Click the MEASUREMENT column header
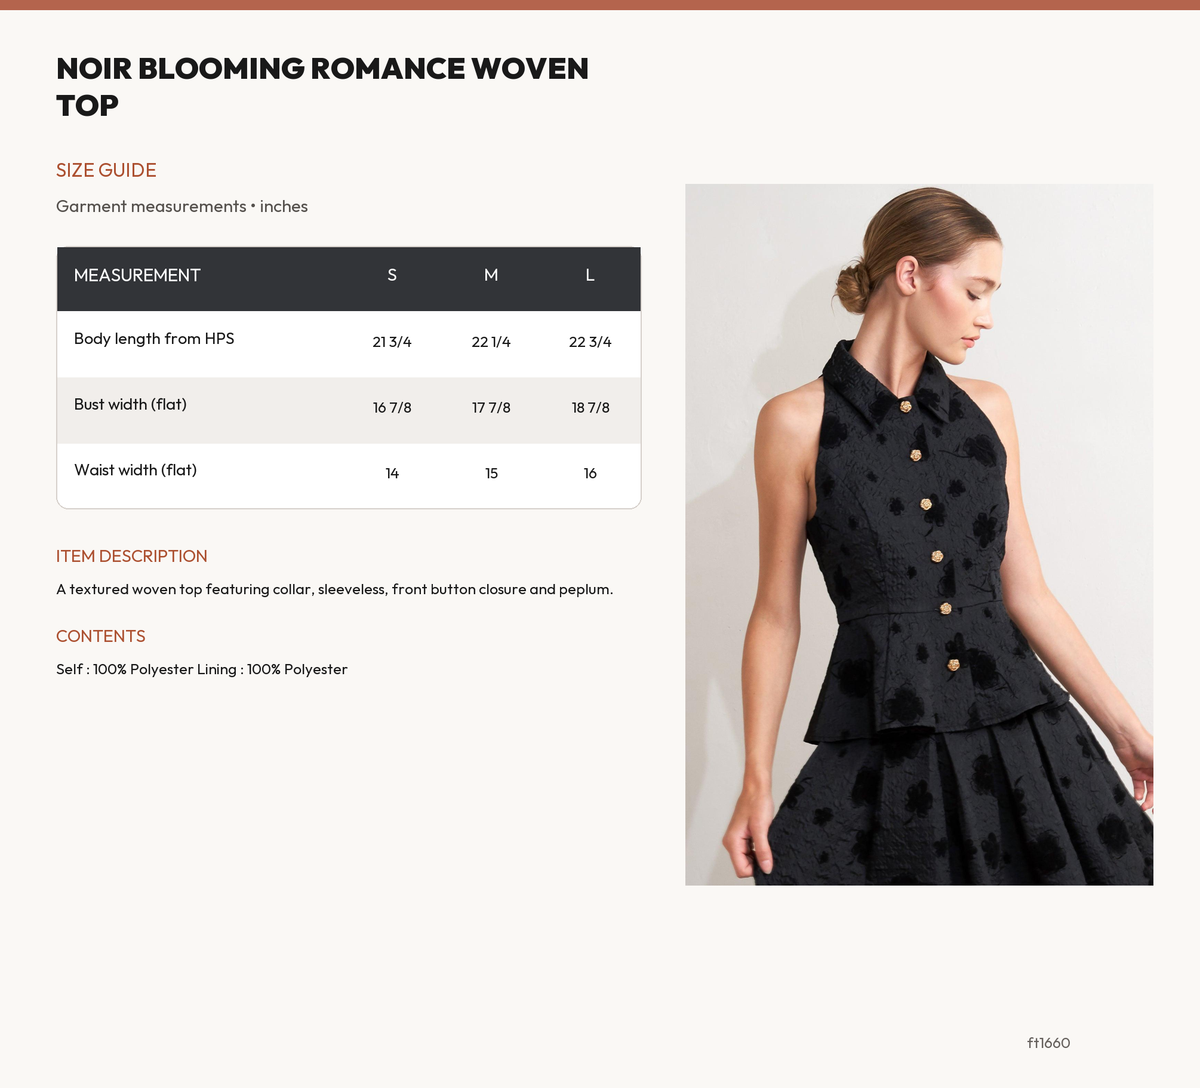Viewport: 1200px width, 1088px height. click(137, 275)
